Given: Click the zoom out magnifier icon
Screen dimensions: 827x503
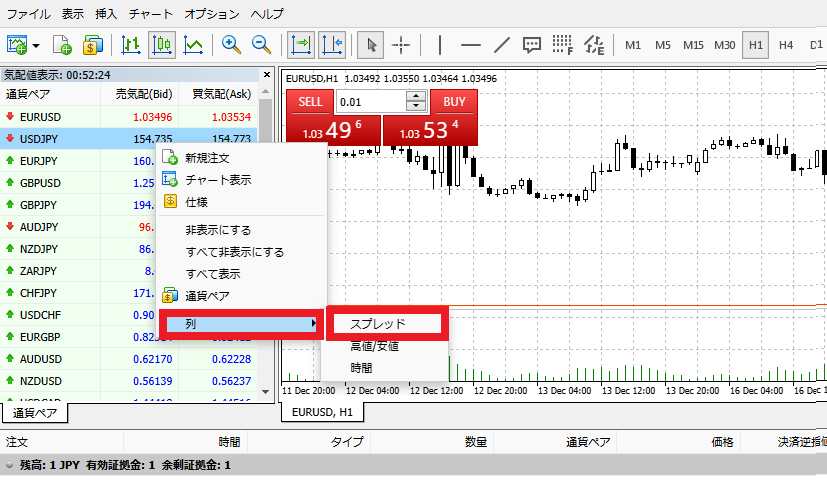Looking at the screenshot, I should (262, 44).
